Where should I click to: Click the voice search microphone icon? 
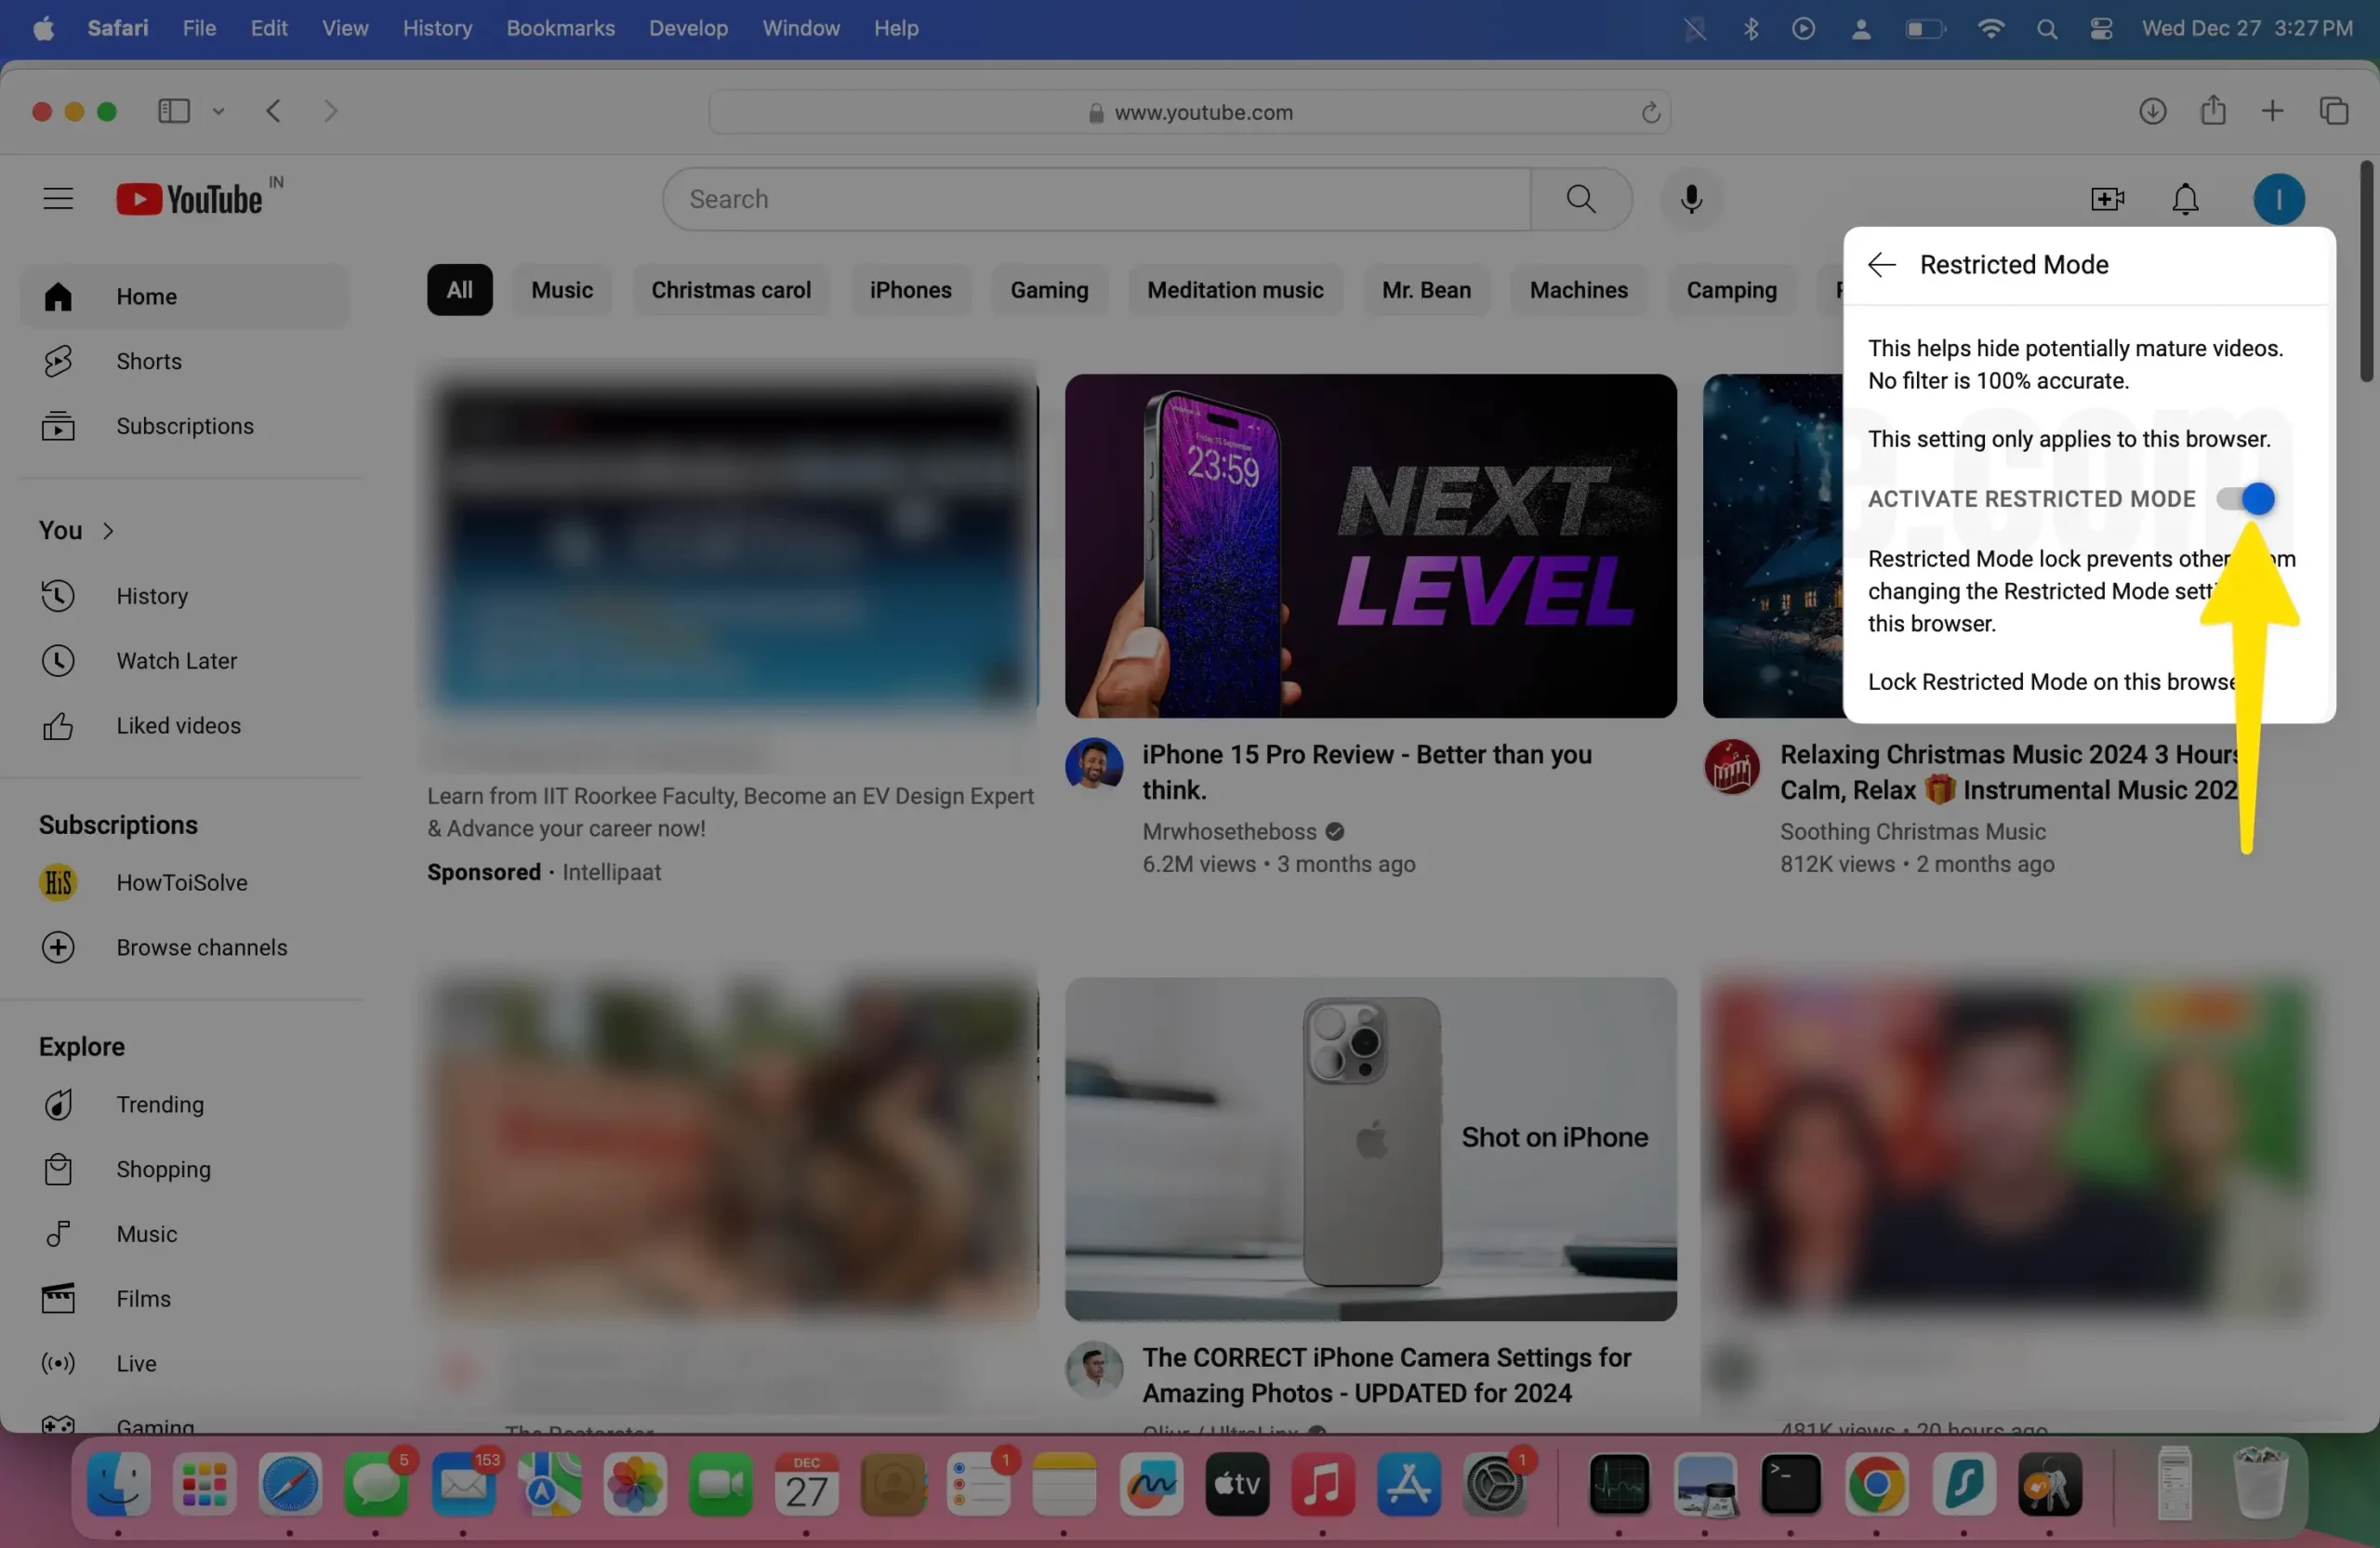1691,199
